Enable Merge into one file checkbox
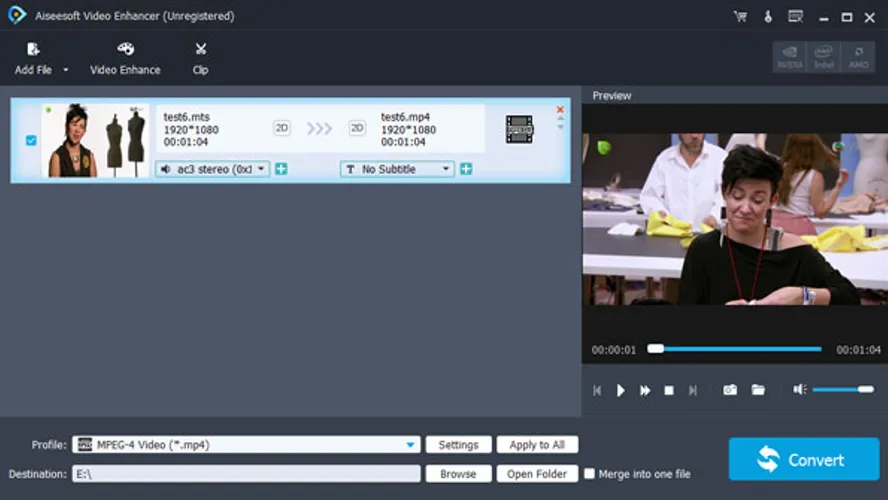Image resolution: width=888 pixels, height=500 pixels. click(x=590, y=473)
